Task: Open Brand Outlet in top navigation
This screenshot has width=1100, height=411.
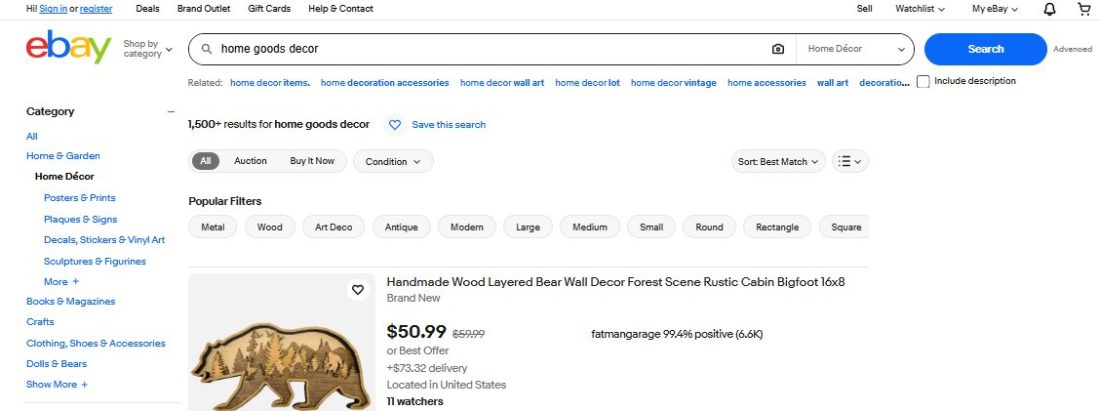Action: [x=203, y=9]
